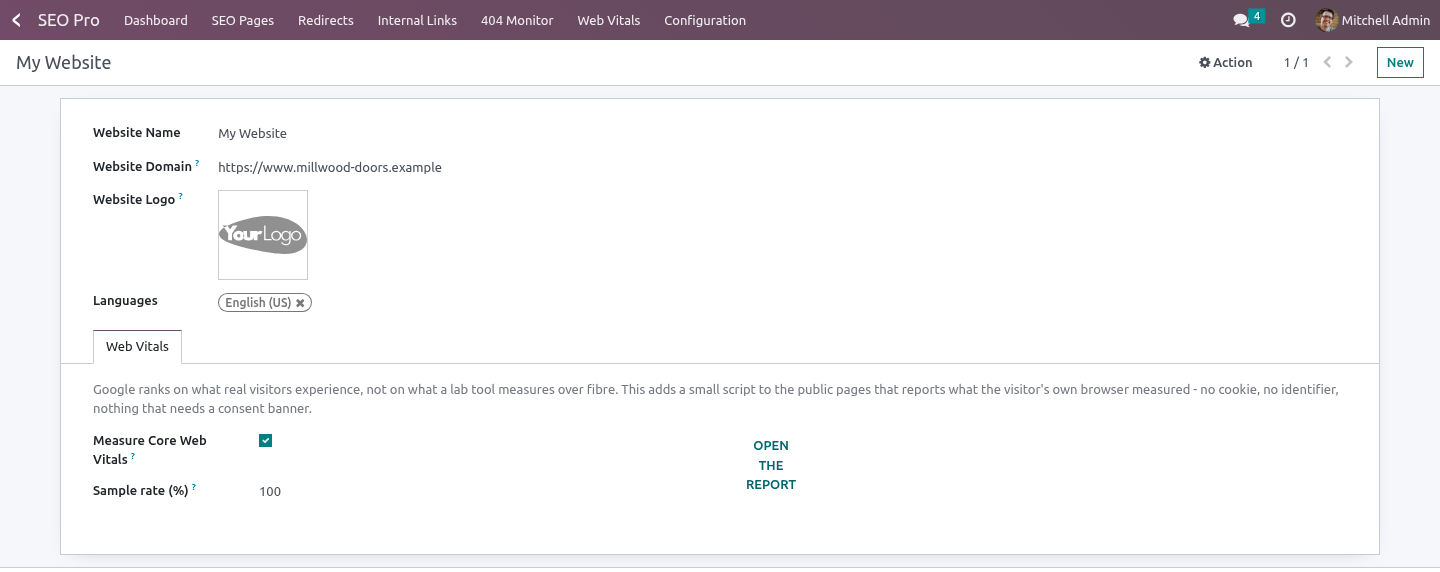Screen dimensions: 1440x572
Task: Go to next record arrow
Action: click(1349, 62)
